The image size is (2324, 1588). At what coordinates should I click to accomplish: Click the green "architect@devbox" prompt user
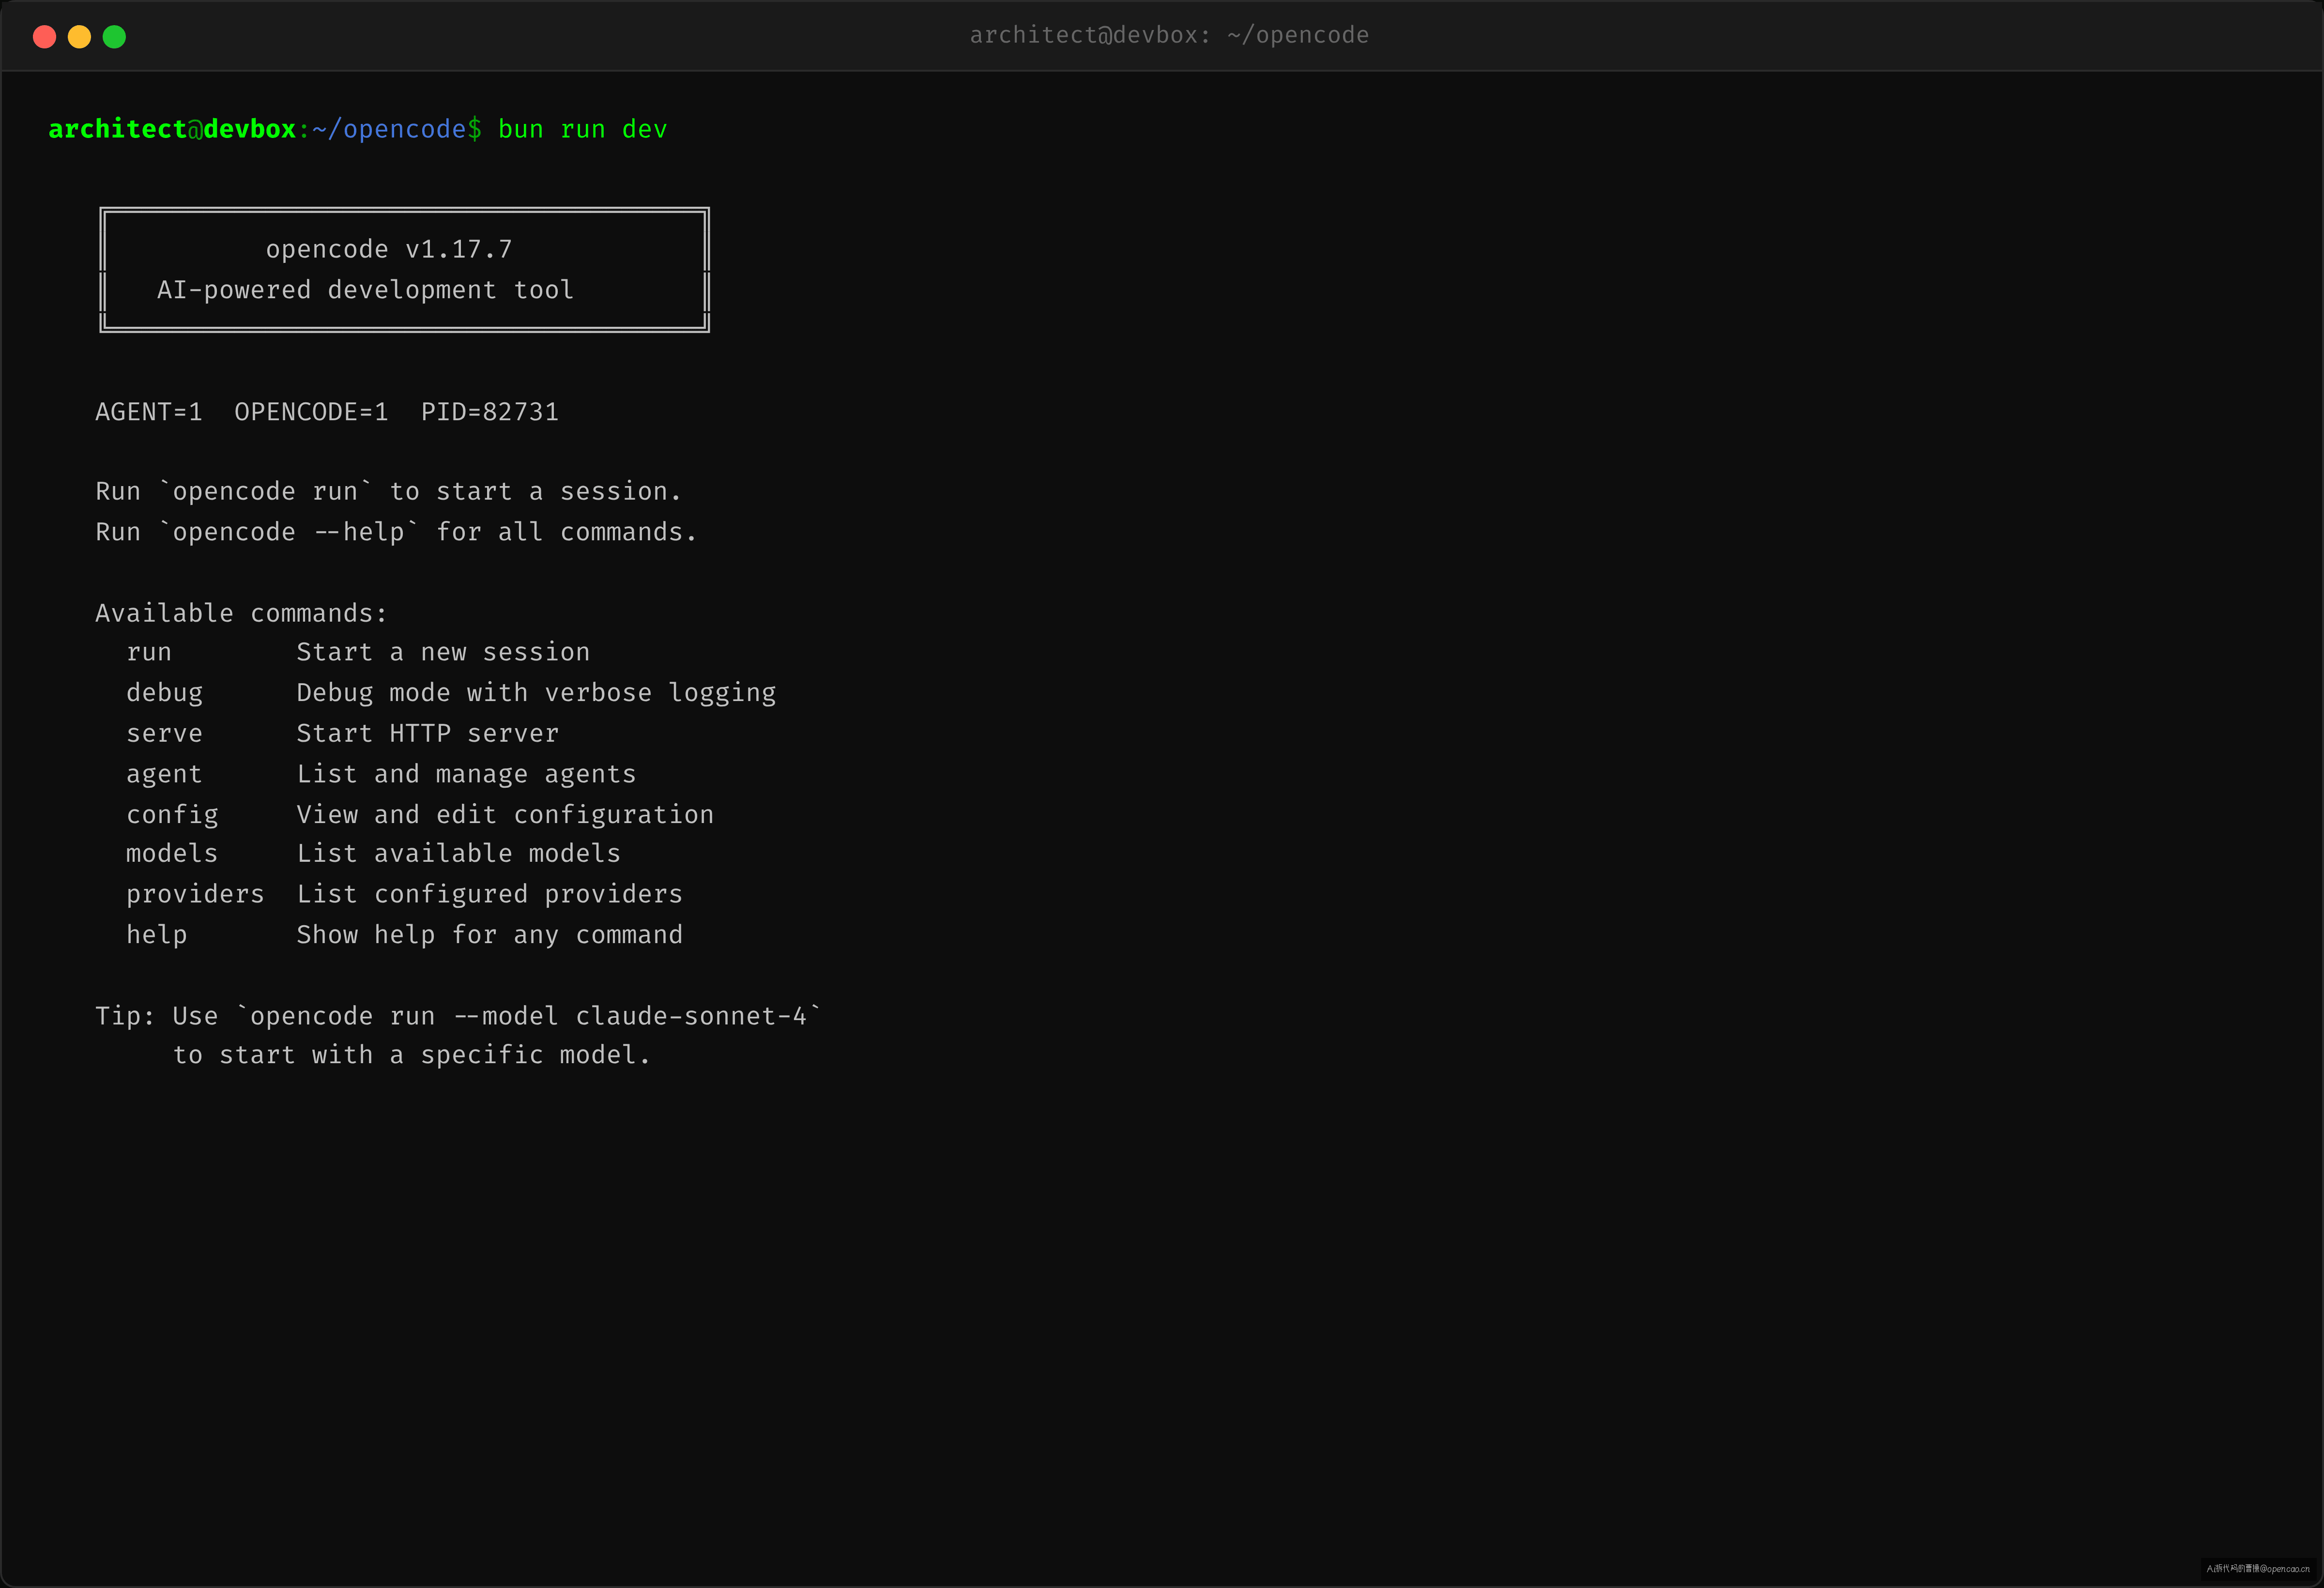172,129
